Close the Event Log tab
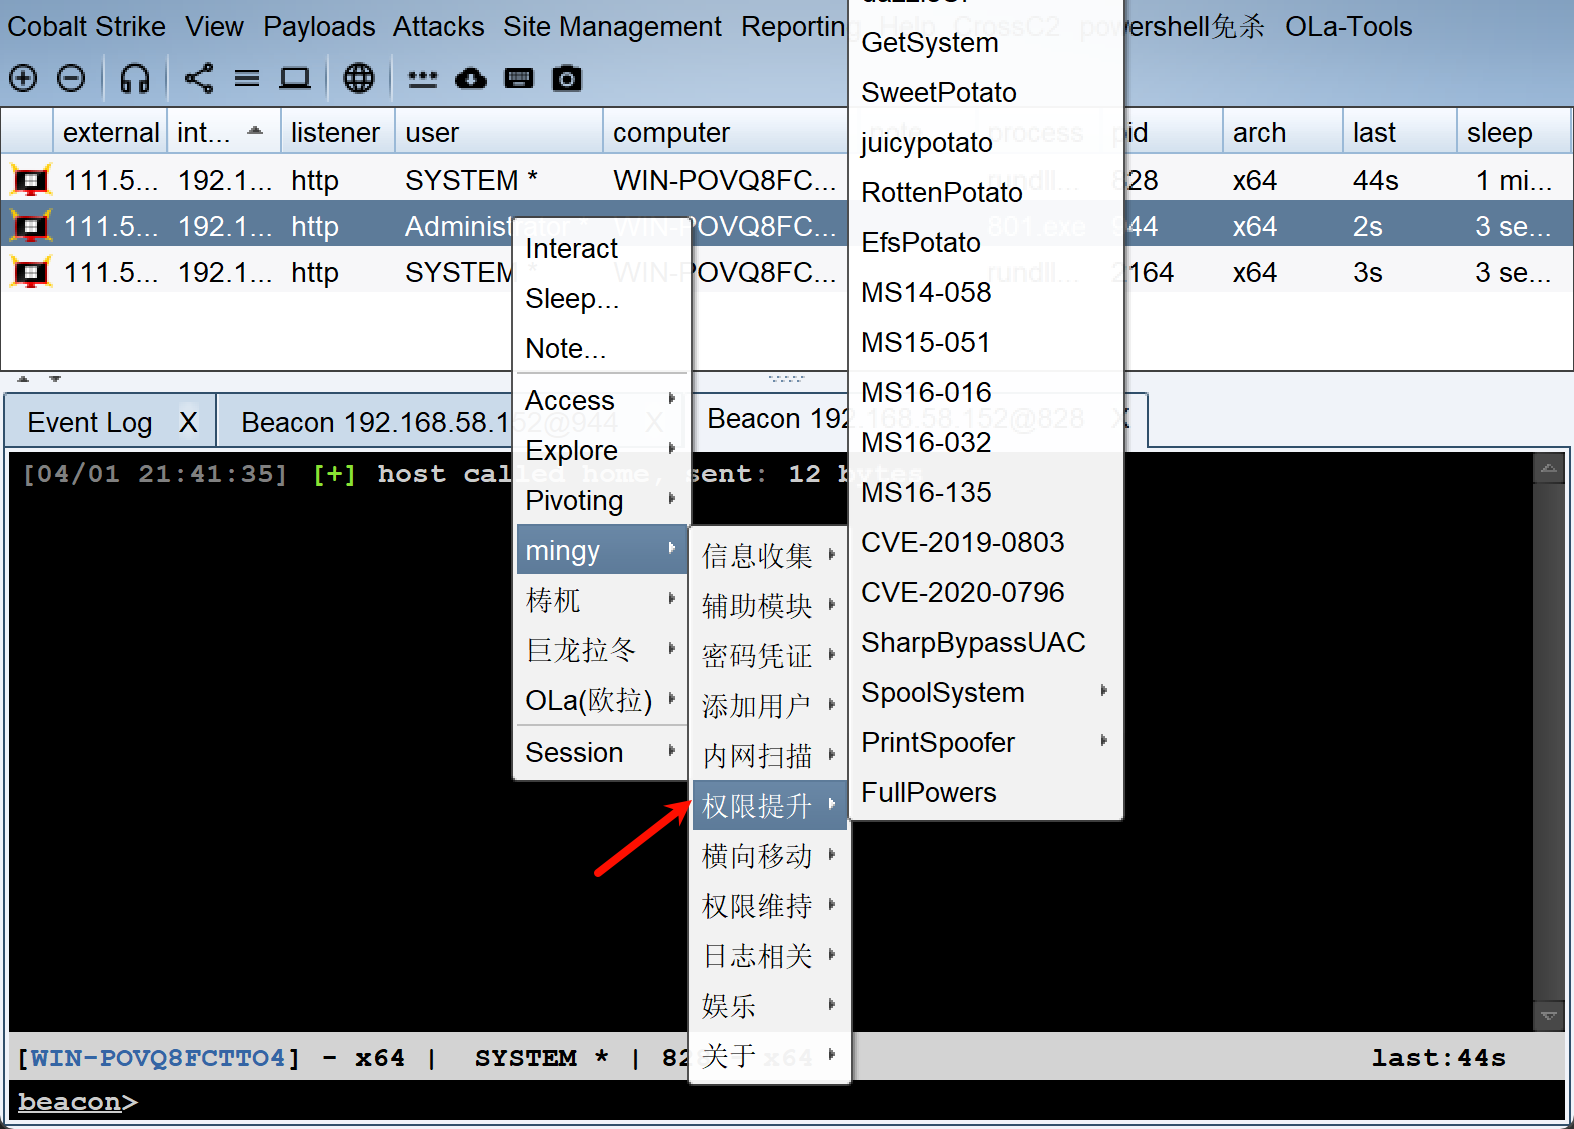Screen dimensions: 1574x1129 pyautogui.click(x=188, y=422)
